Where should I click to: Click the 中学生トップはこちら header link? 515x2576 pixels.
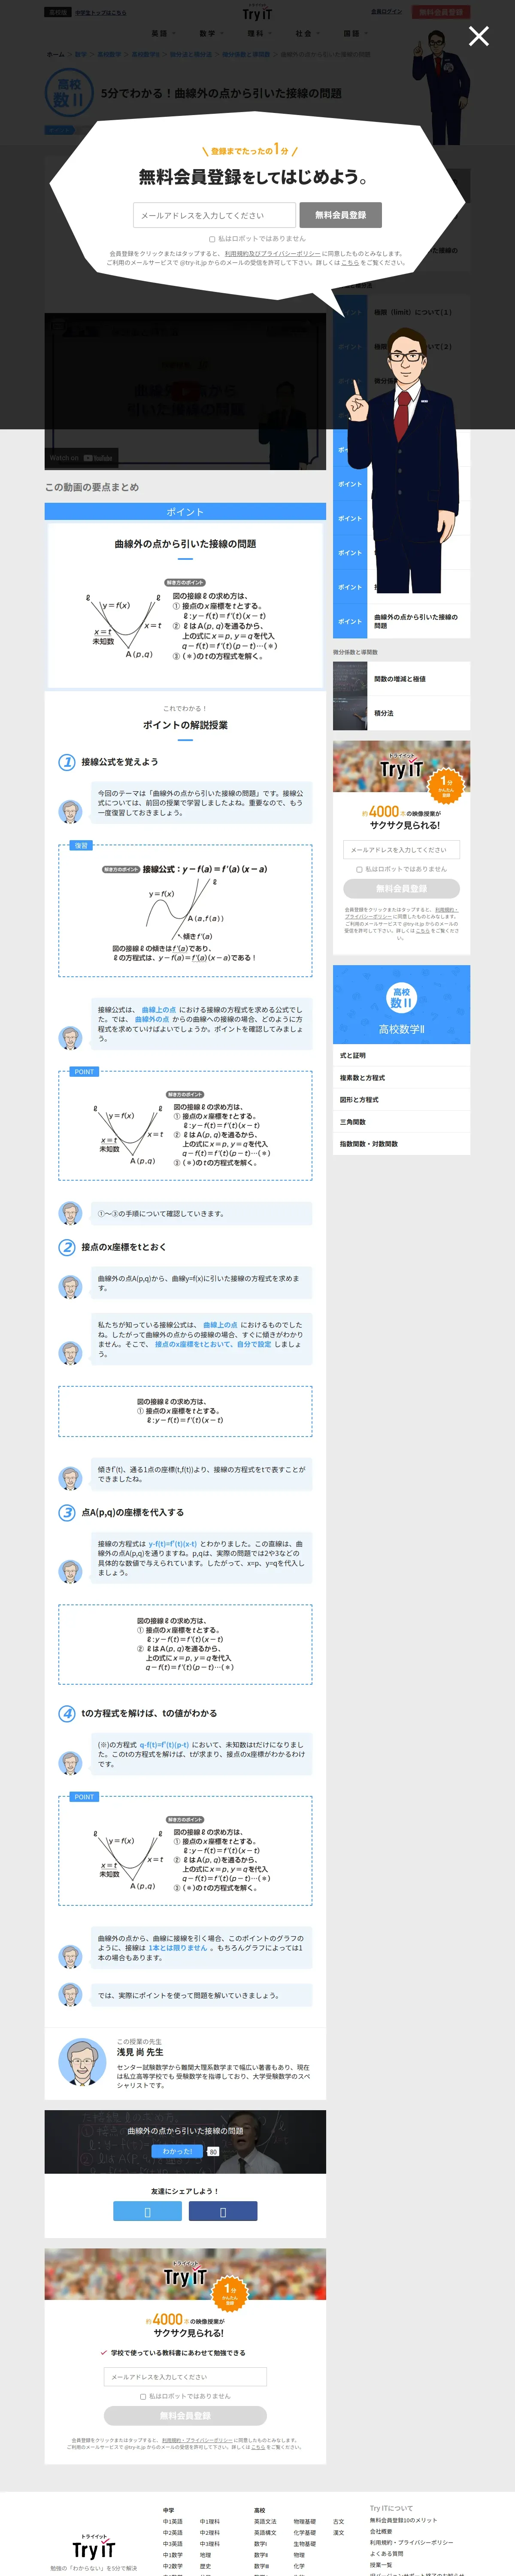tap(101, 12)
